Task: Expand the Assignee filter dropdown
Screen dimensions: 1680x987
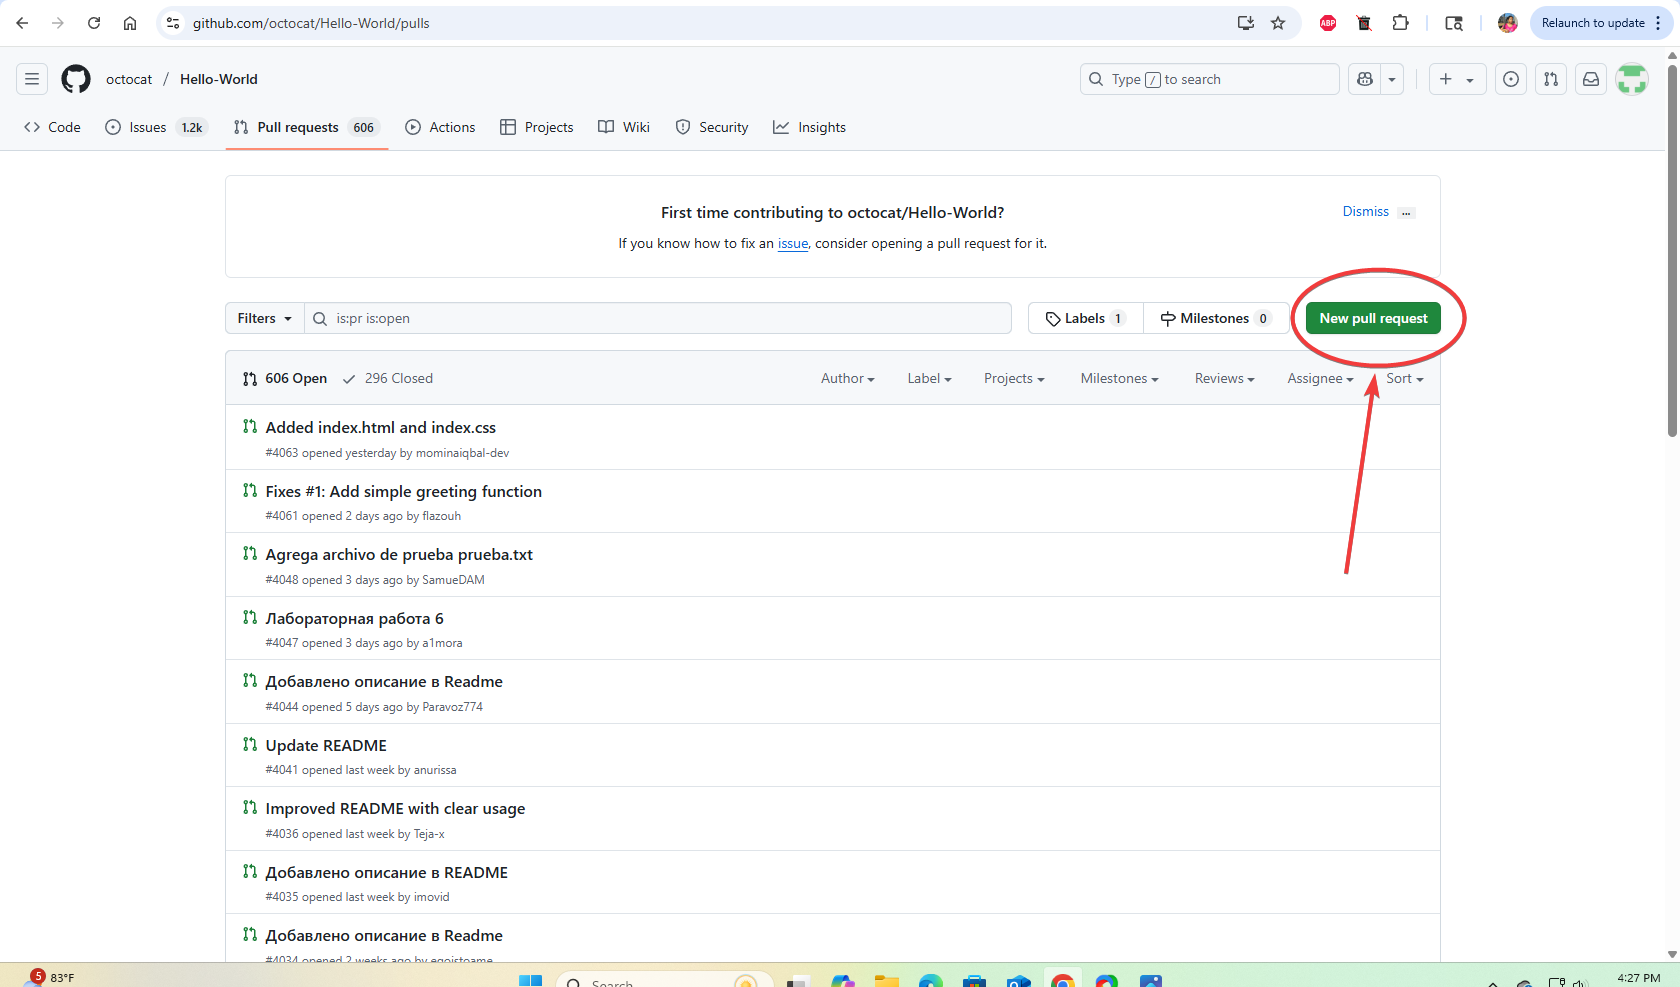Action: coord(1320,378)
